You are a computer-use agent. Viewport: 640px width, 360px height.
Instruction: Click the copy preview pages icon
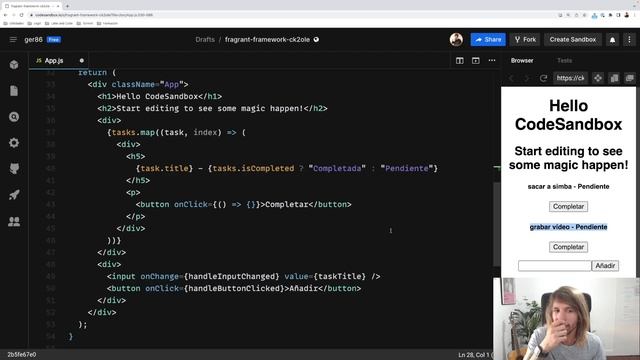coord(614,78)
